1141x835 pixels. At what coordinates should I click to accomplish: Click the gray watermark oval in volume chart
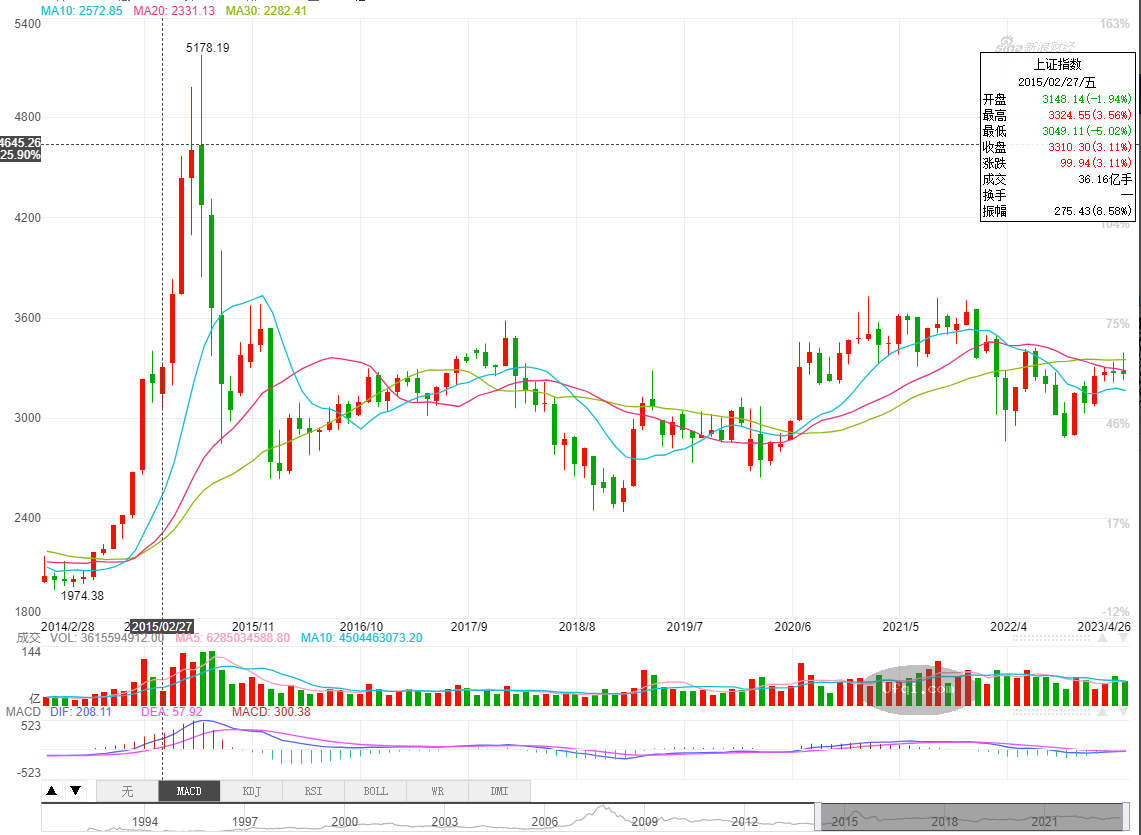pyautogui.click(x=920, y=688)
